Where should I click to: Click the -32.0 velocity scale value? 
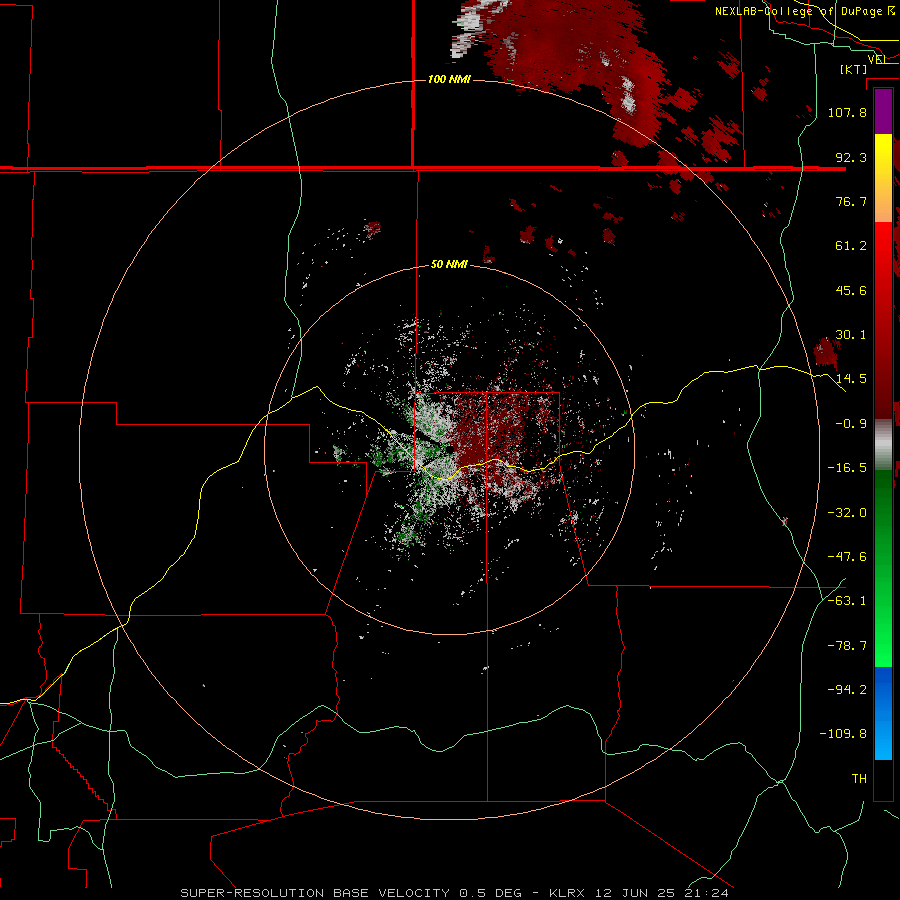pyautogui.click(x=847, y=513)
